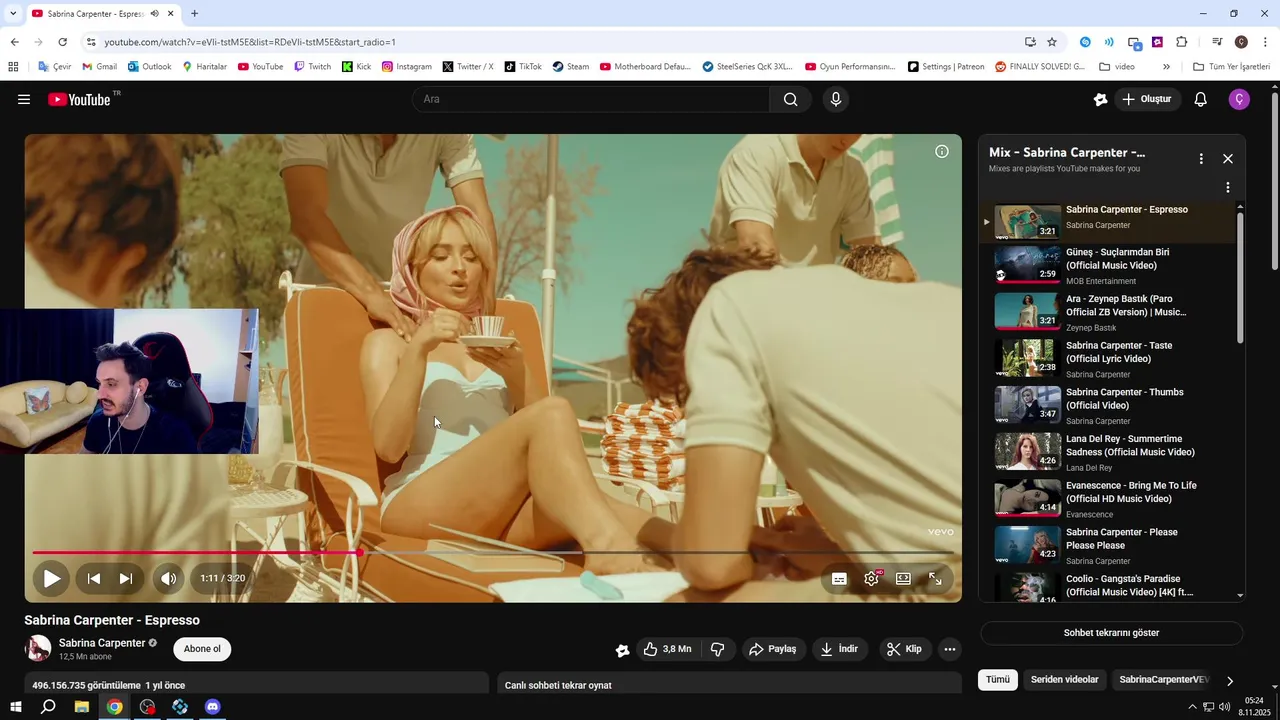Open Sabrina Carpenter channel avatar
Viewport: 1280px width, 720px height.
point(38,649)
